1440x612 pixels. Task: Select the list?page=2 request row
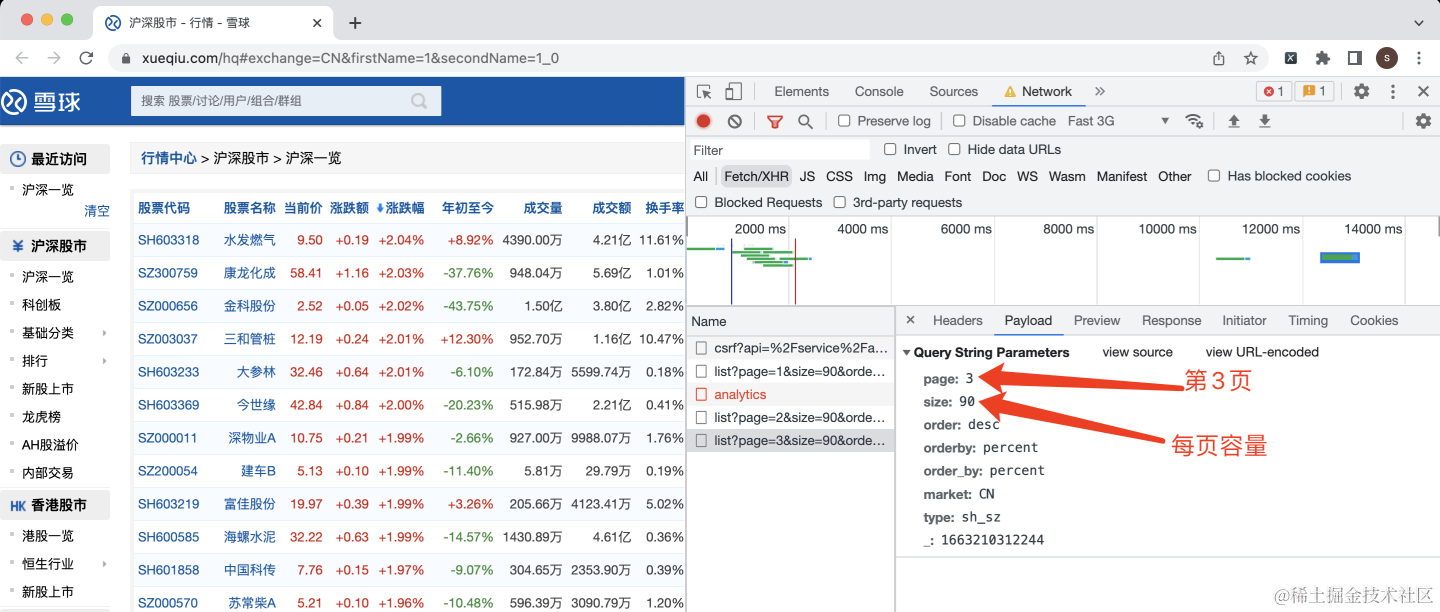click(x=791, y=417)
